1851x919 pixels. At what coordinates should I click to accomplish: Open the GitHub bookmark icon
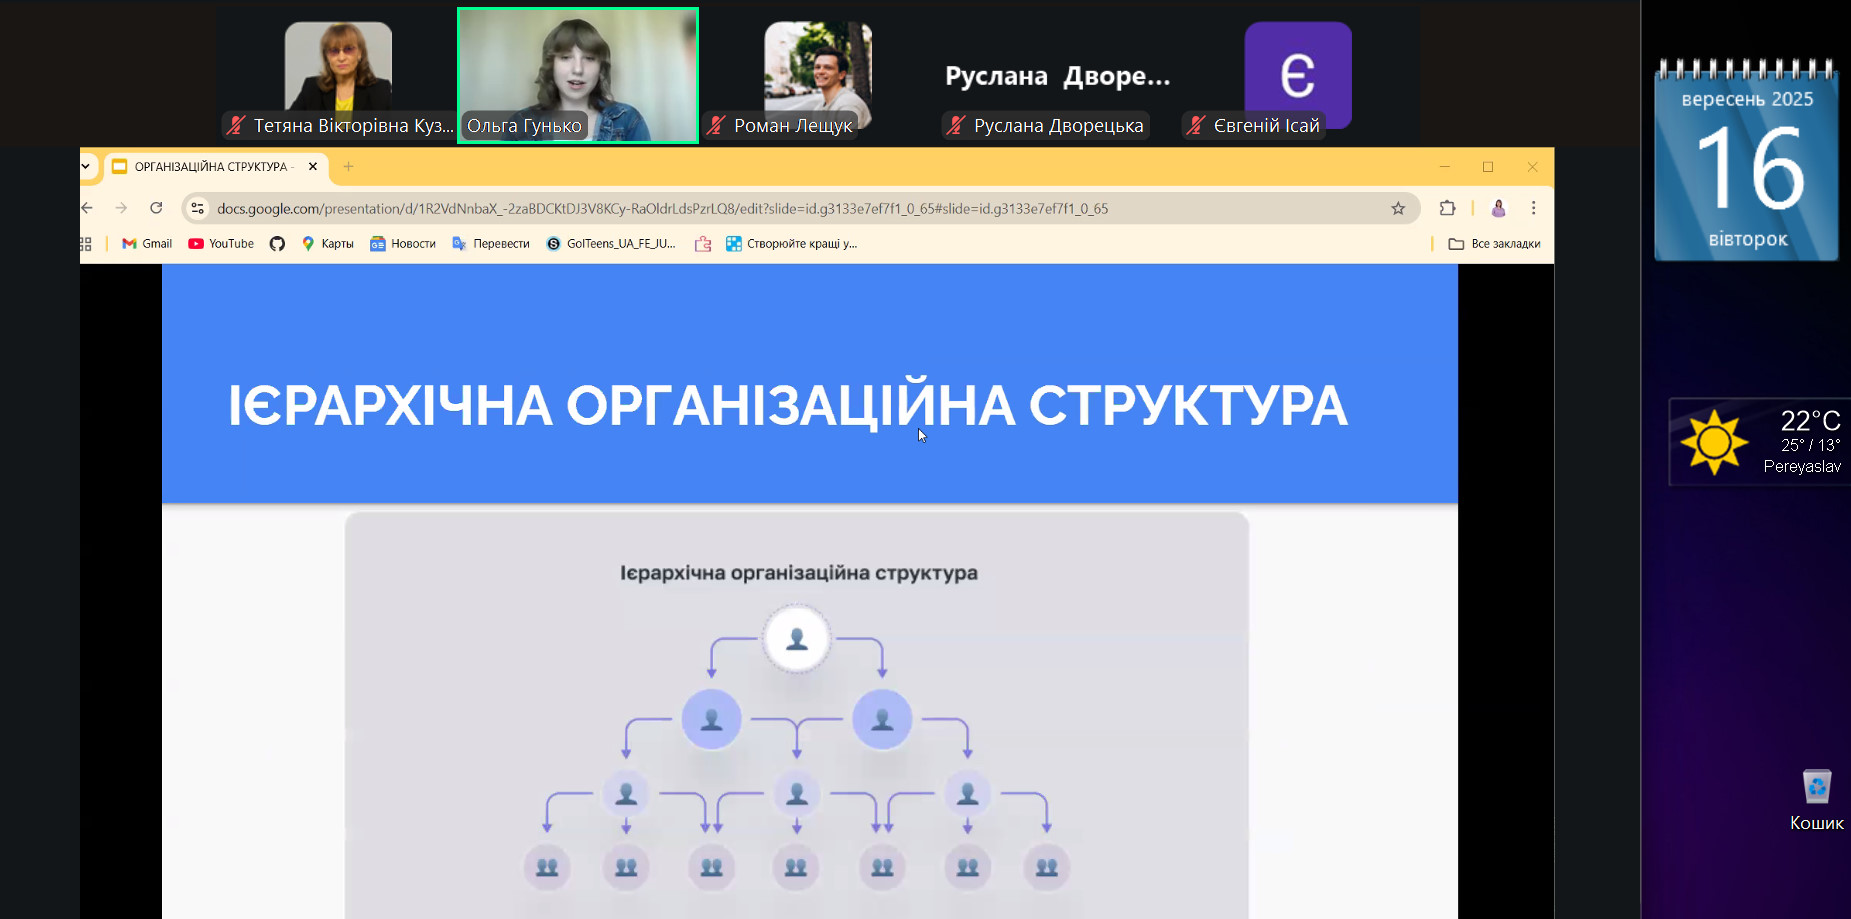(277, 244)
